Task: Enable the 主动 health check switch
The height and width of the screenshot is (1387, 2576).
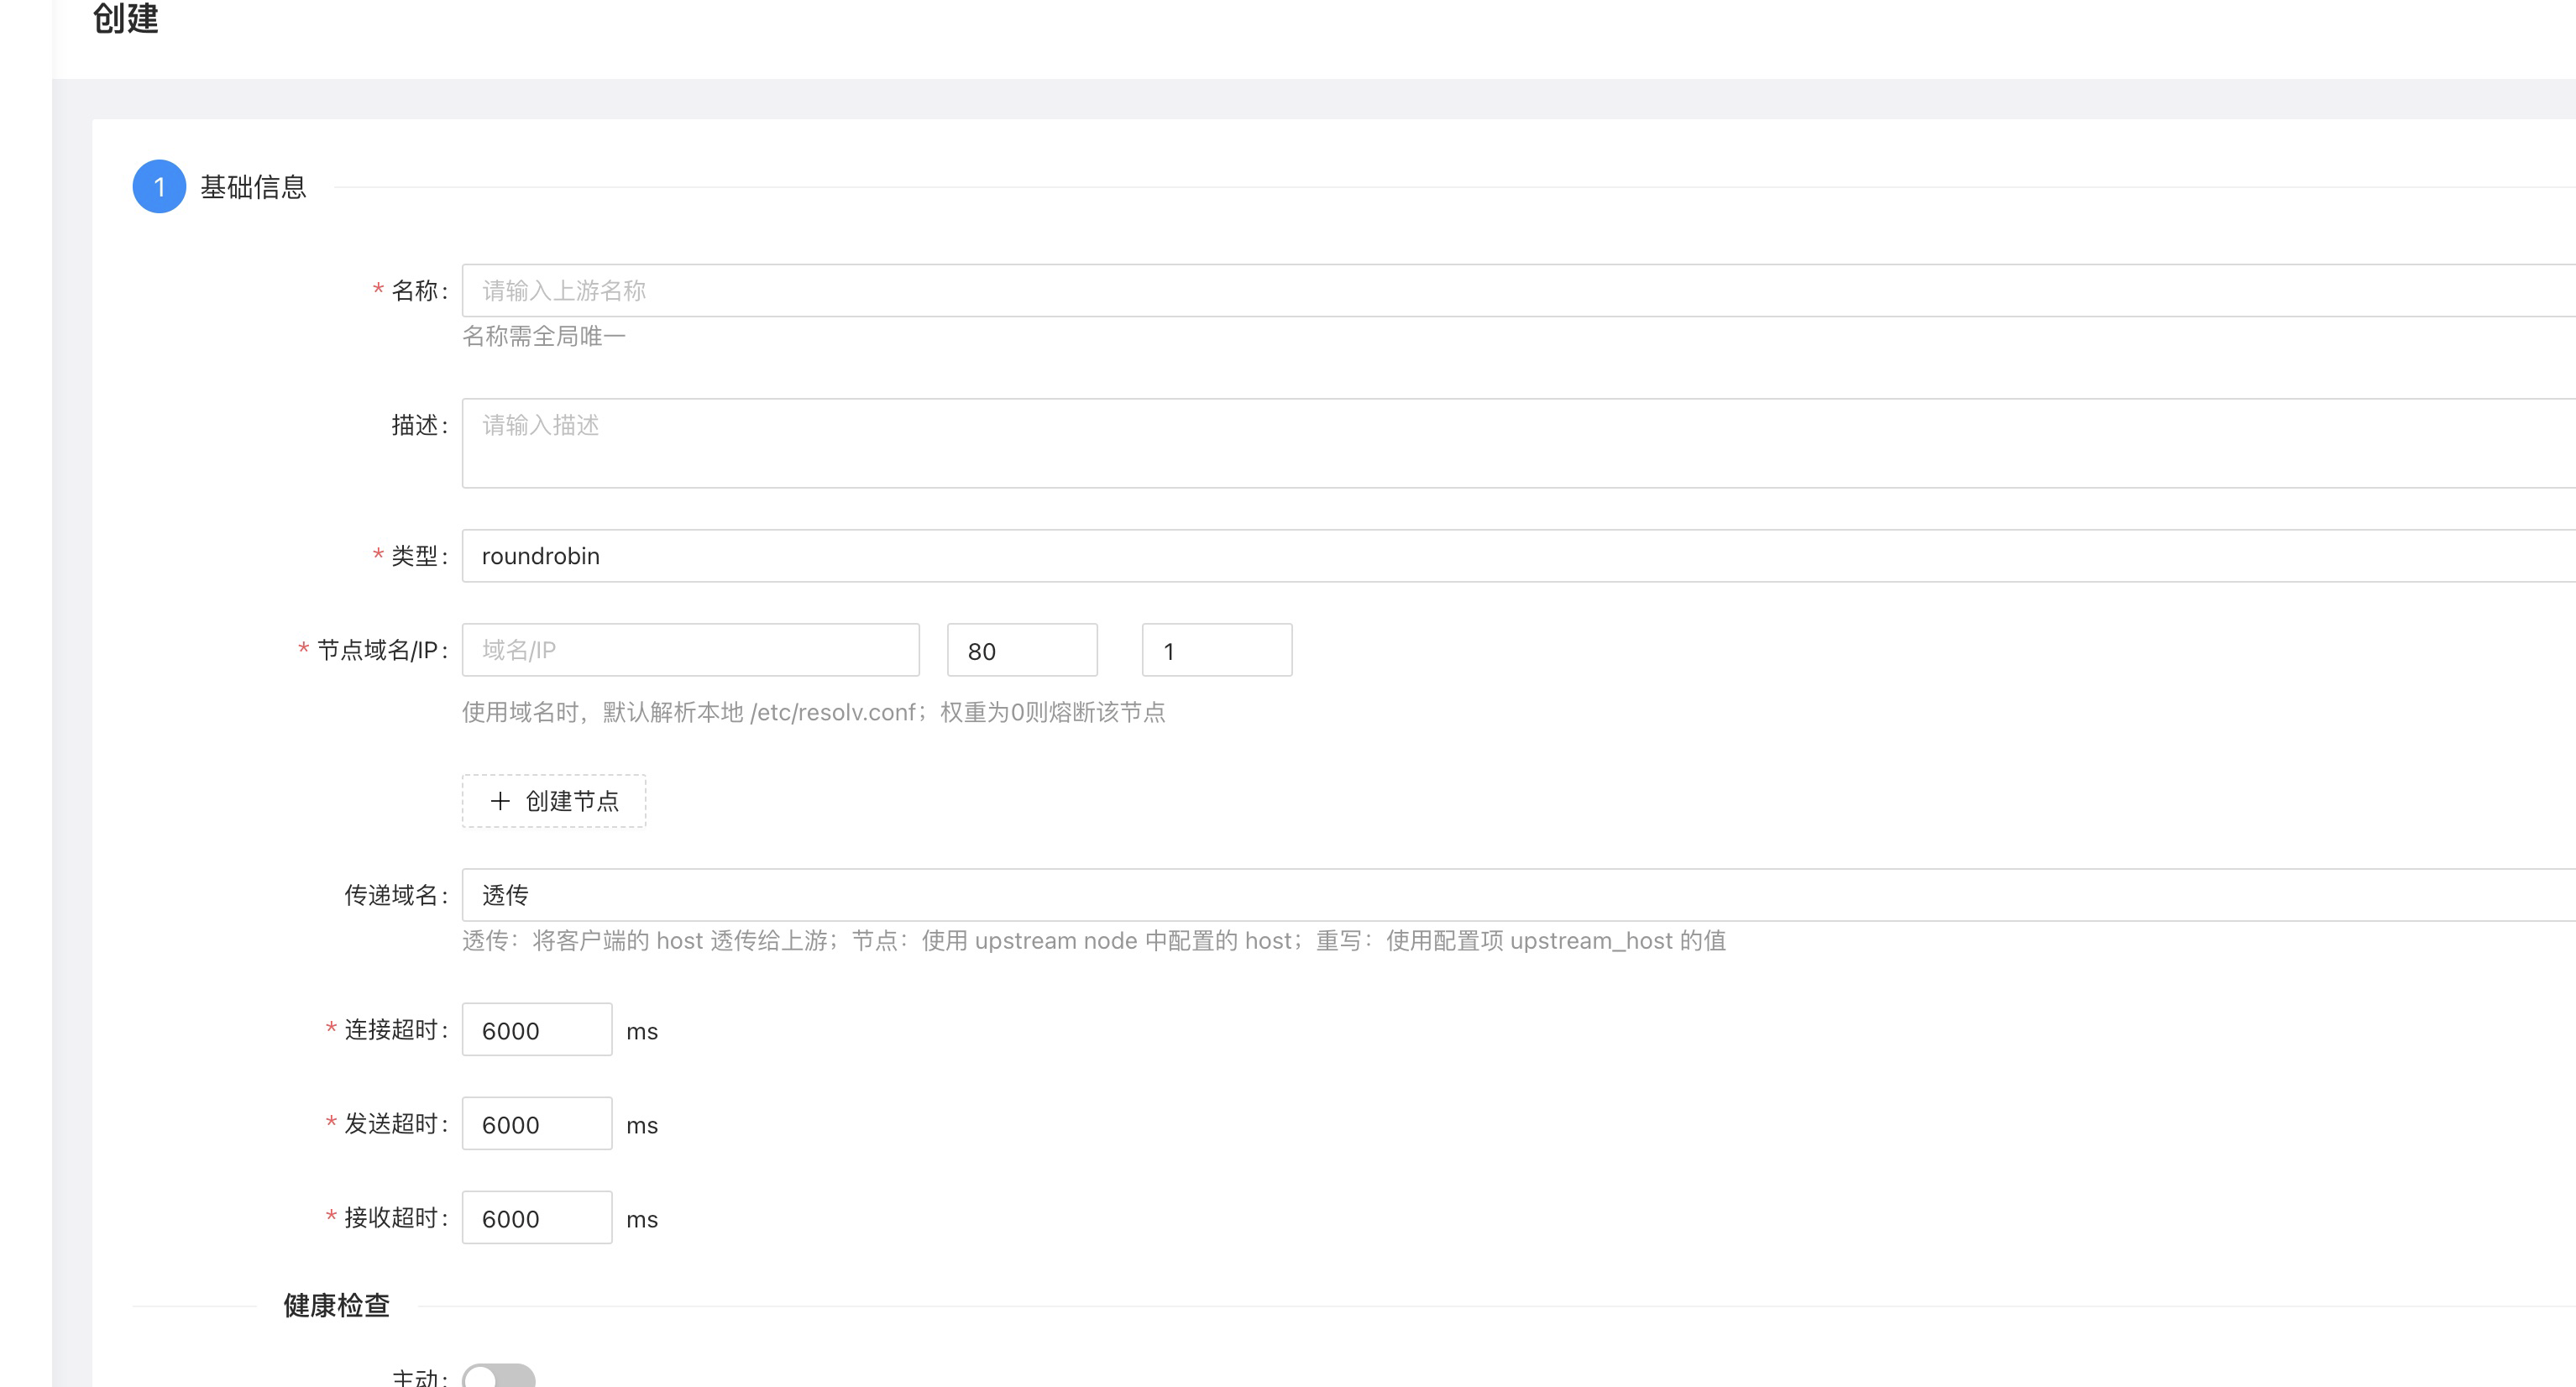Action: tap(499, 1376)
